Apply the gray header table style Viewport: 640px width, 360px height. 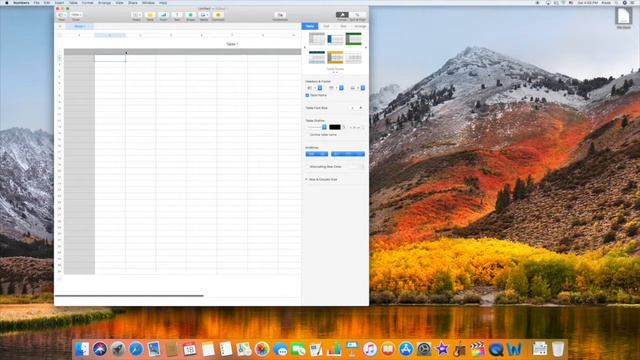(317, 39)
